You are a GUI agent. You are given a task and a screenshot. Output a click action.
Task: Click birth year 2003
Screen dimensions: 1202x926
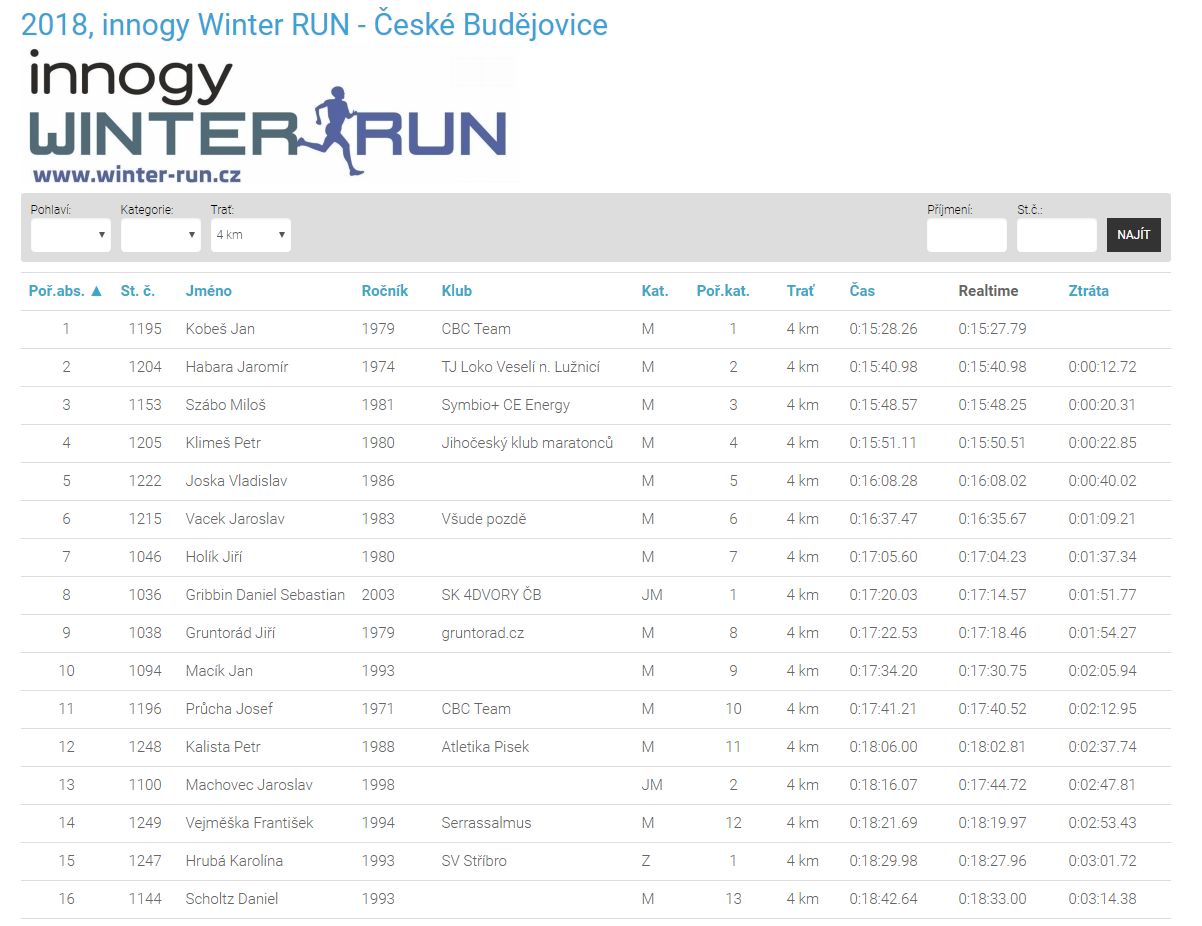coord(378,595)
